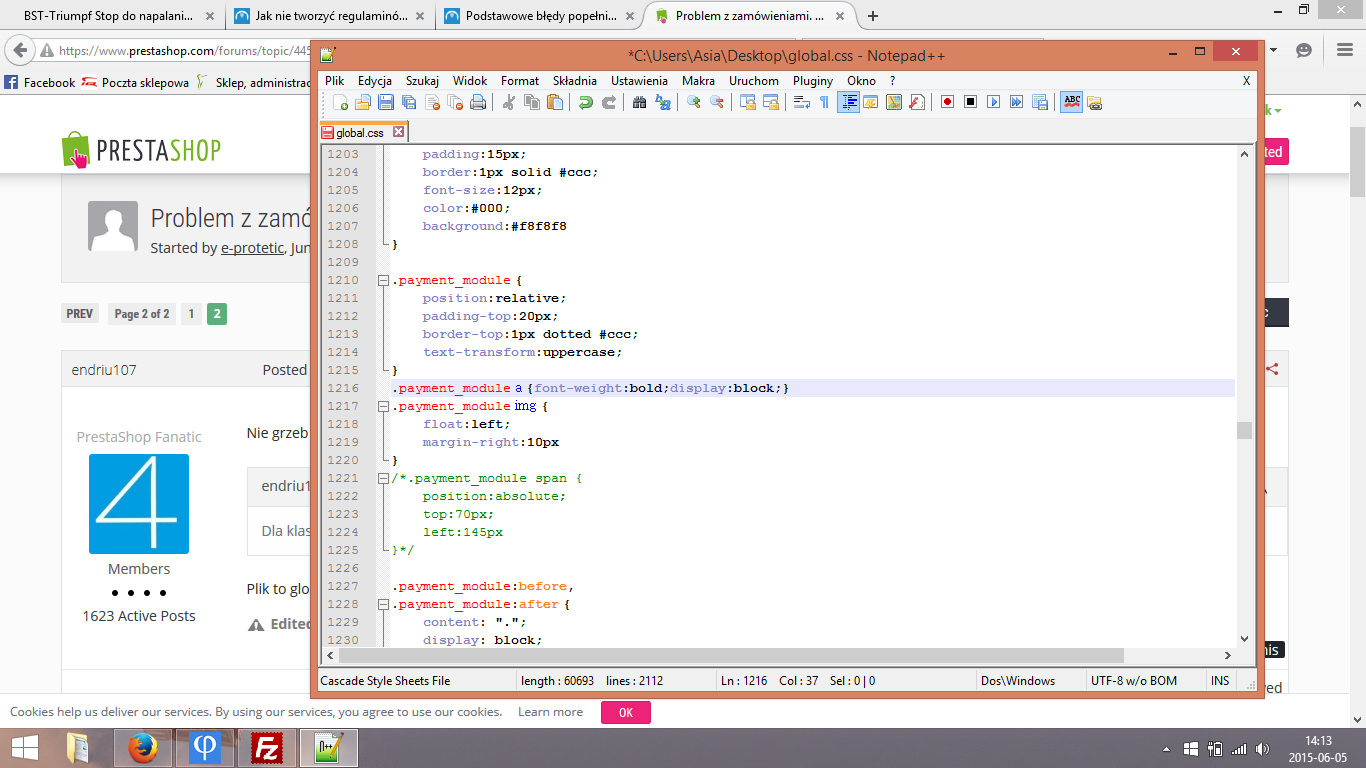Click the Save file toolbar icon

(x=386, y=102)
